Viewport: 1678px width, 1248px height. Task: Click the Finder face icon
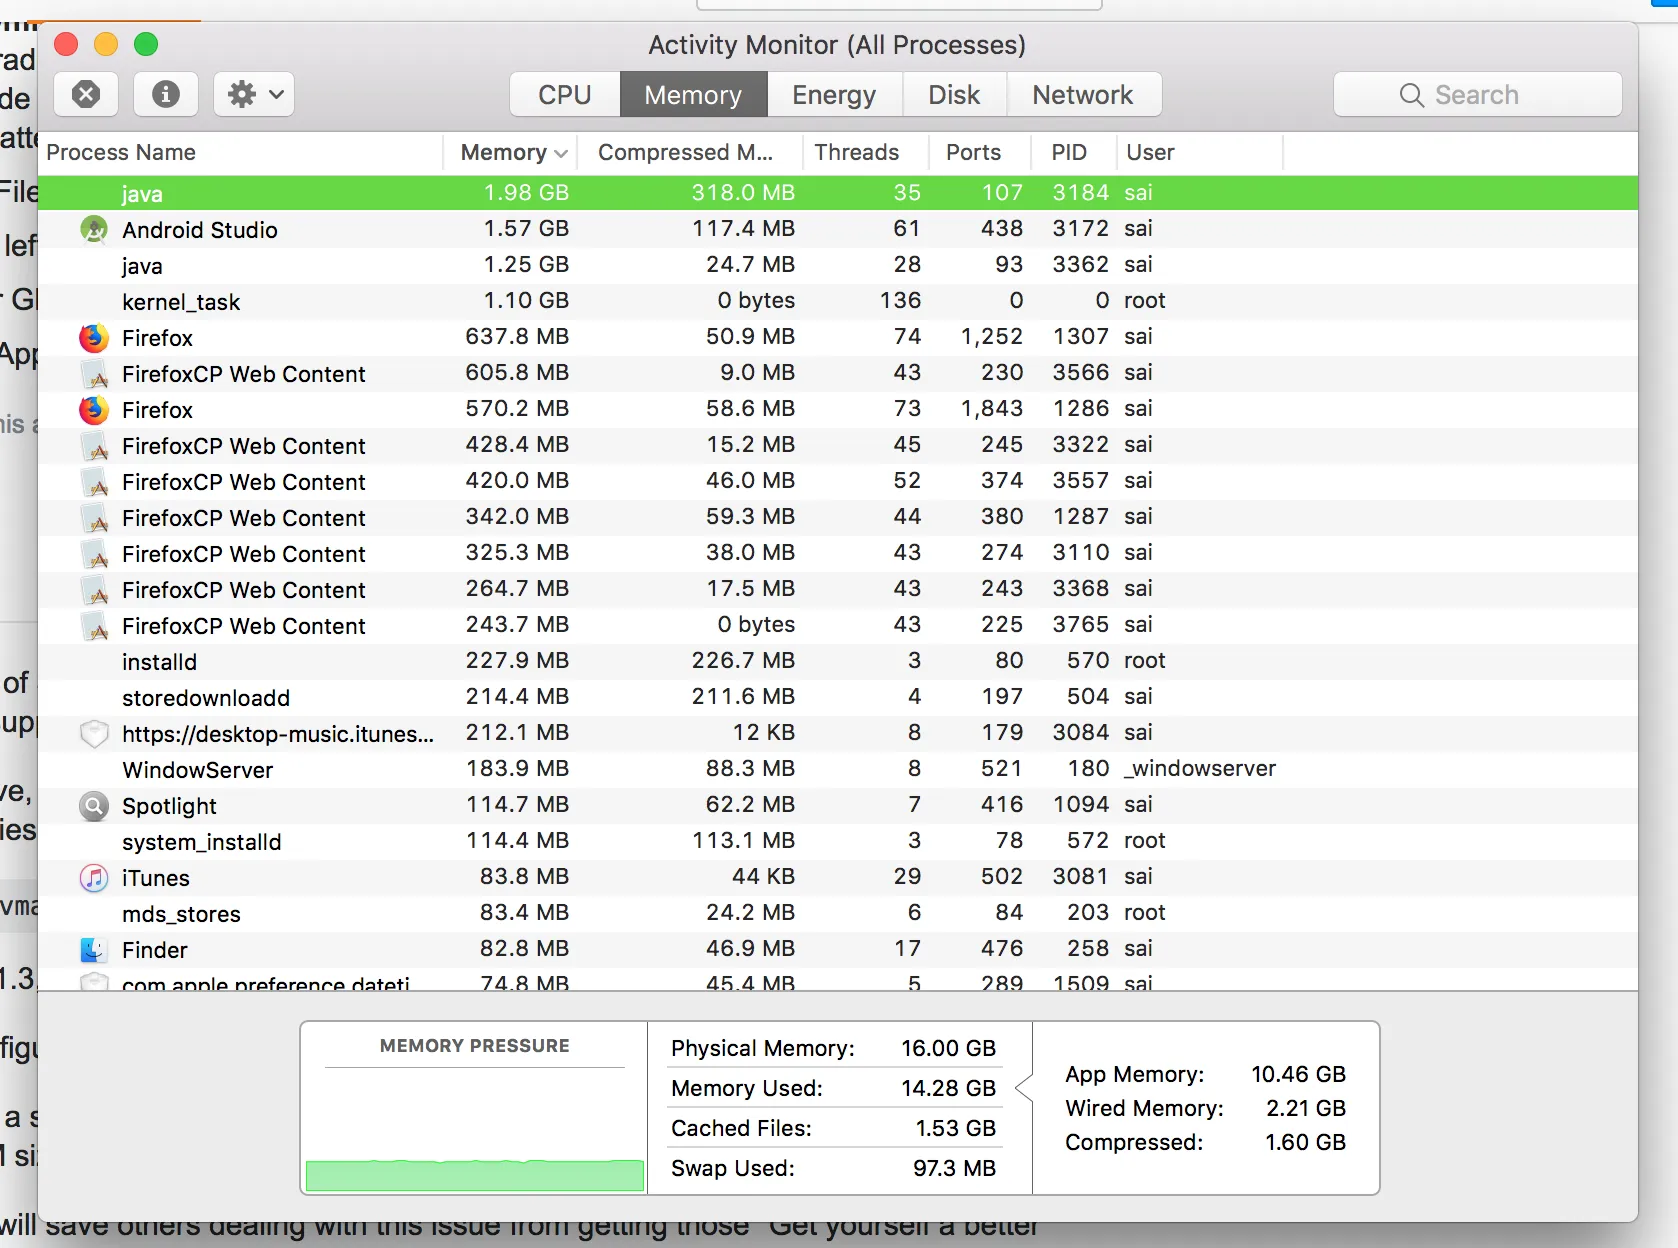(x=94, y=950)
